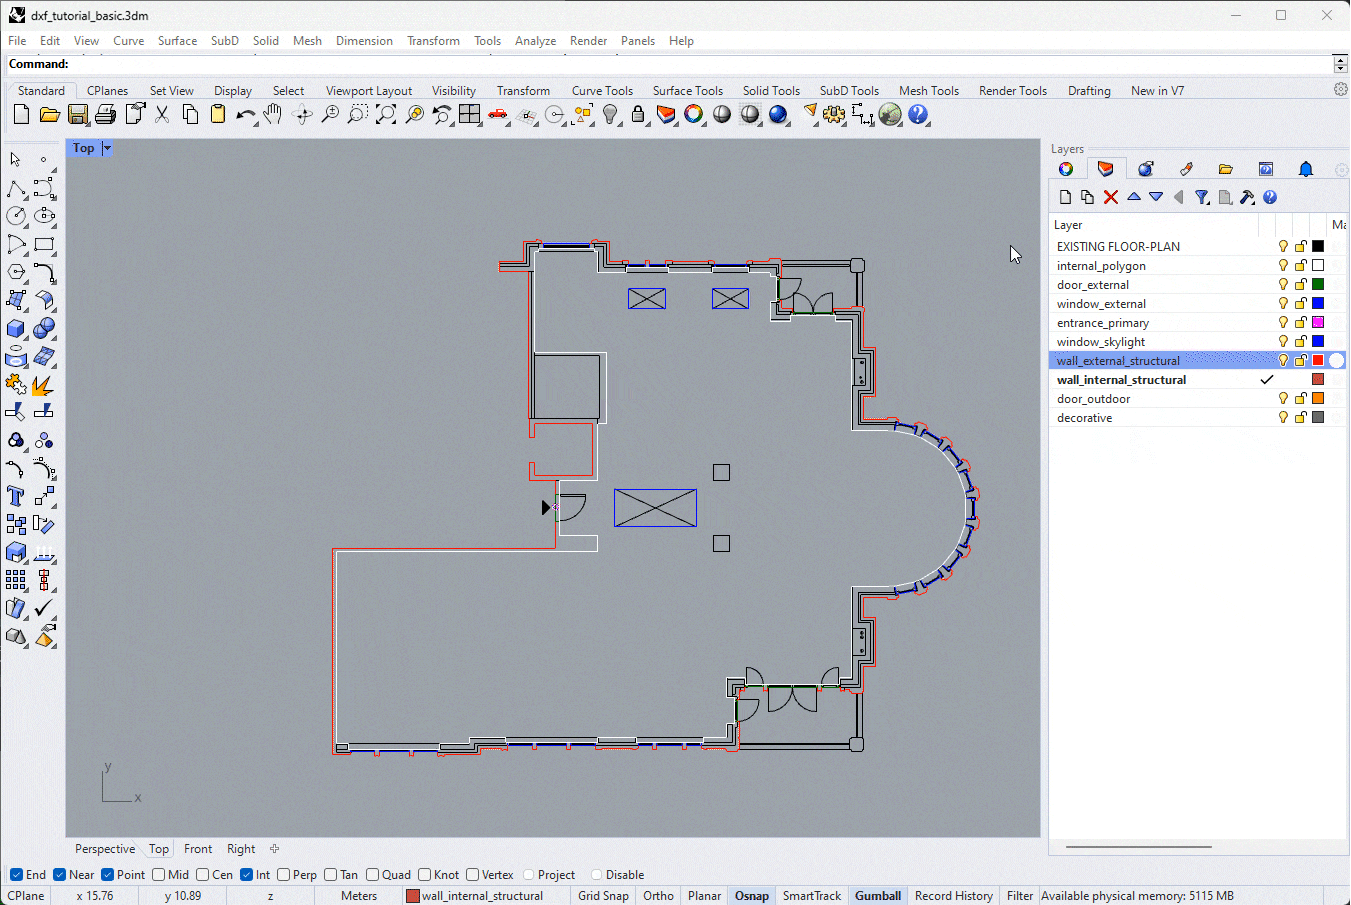Lock the window_skylight layer
Image resolution: width=1351 pixels, height=905 pixels.
point(1300,342)
